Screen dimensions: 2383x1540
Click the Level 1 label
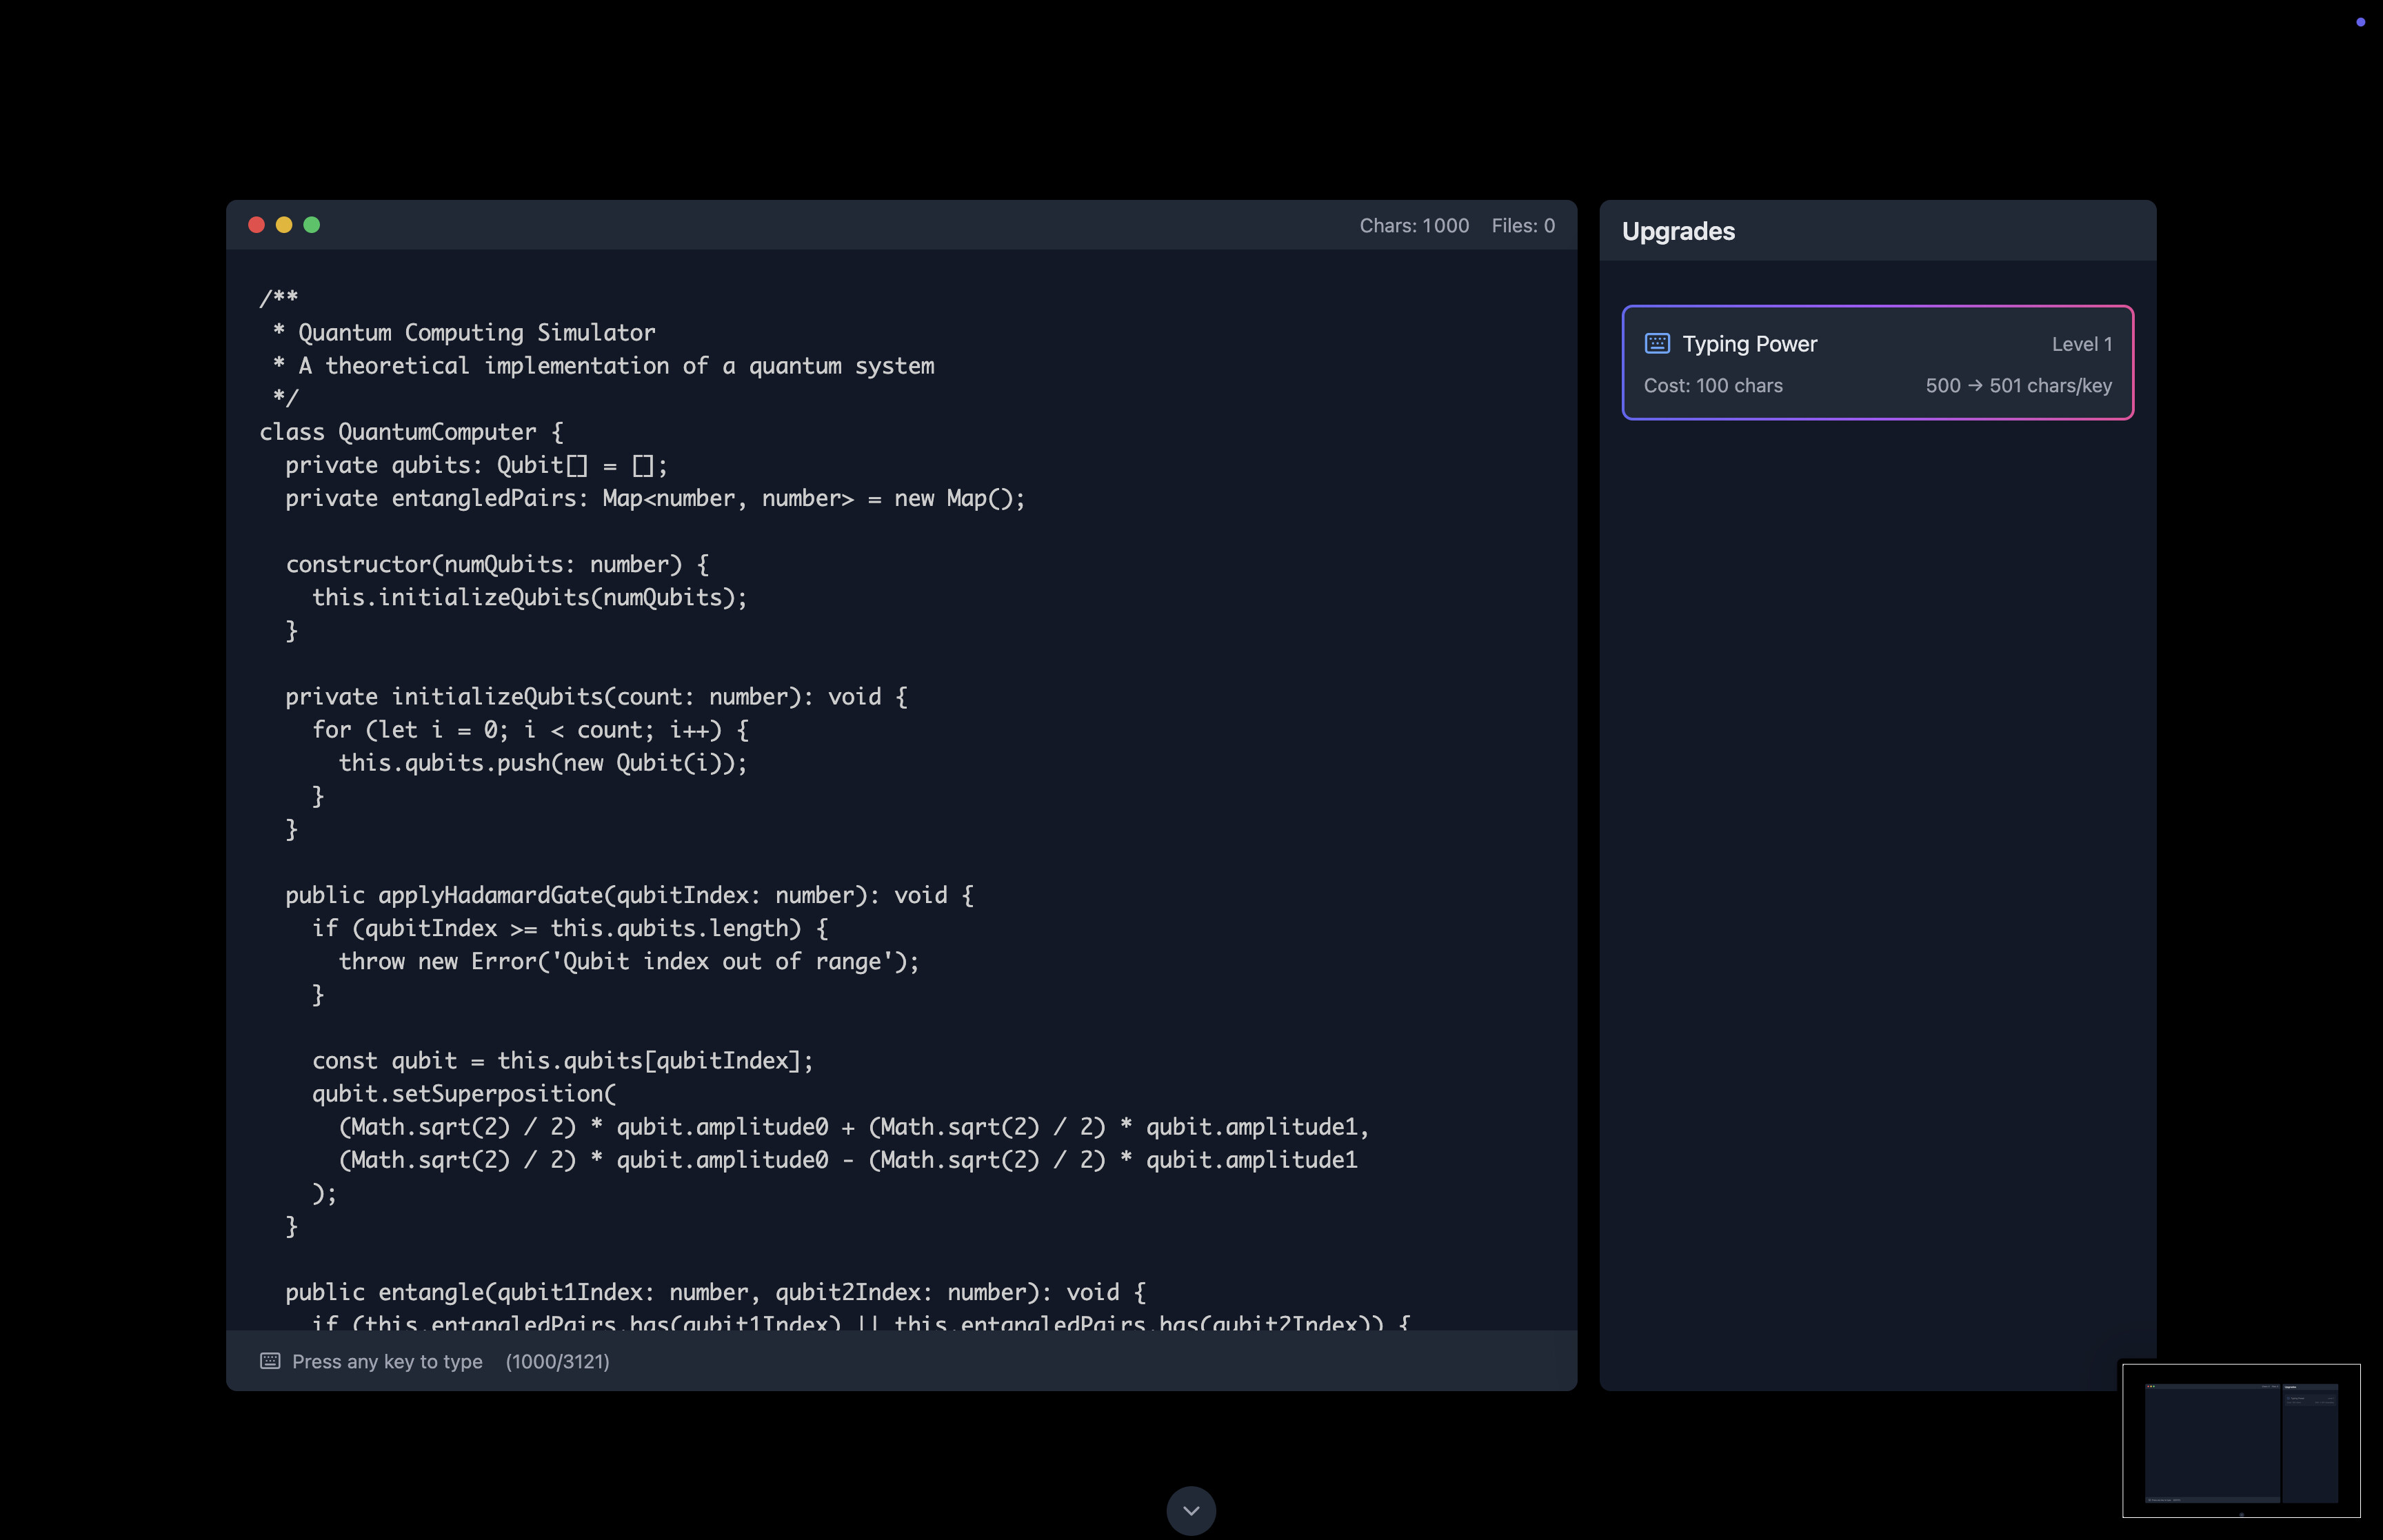pyautogui.click(x=2081, y=343)
